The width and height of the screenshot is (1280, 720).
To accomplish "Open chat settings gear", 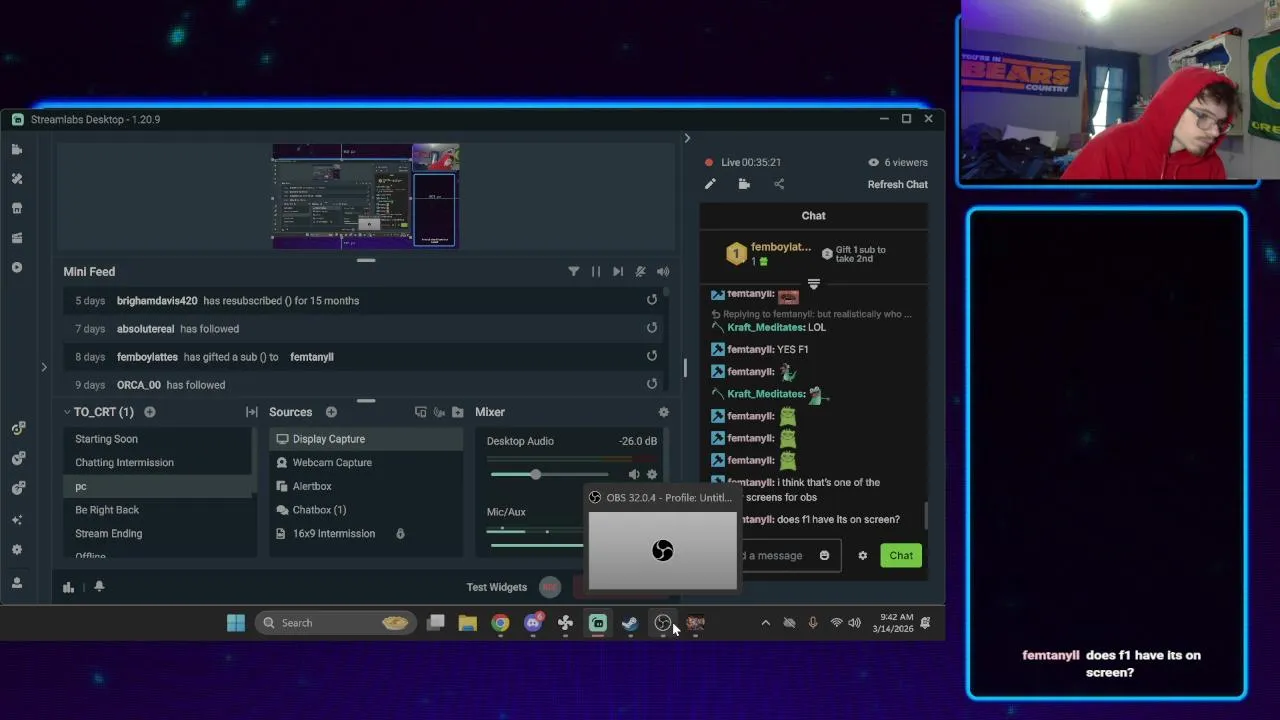I will coord(863,556).
